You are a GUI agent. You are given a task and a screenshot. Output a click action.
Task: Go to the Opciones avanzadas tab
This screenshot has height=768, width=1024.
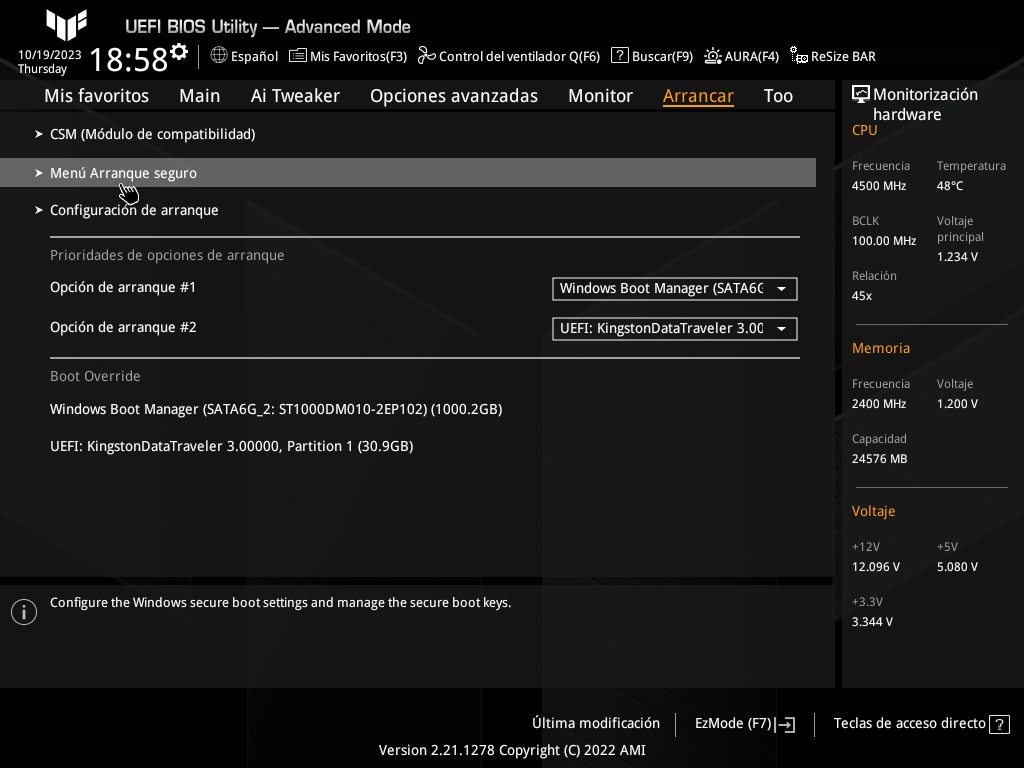(454, 96)
